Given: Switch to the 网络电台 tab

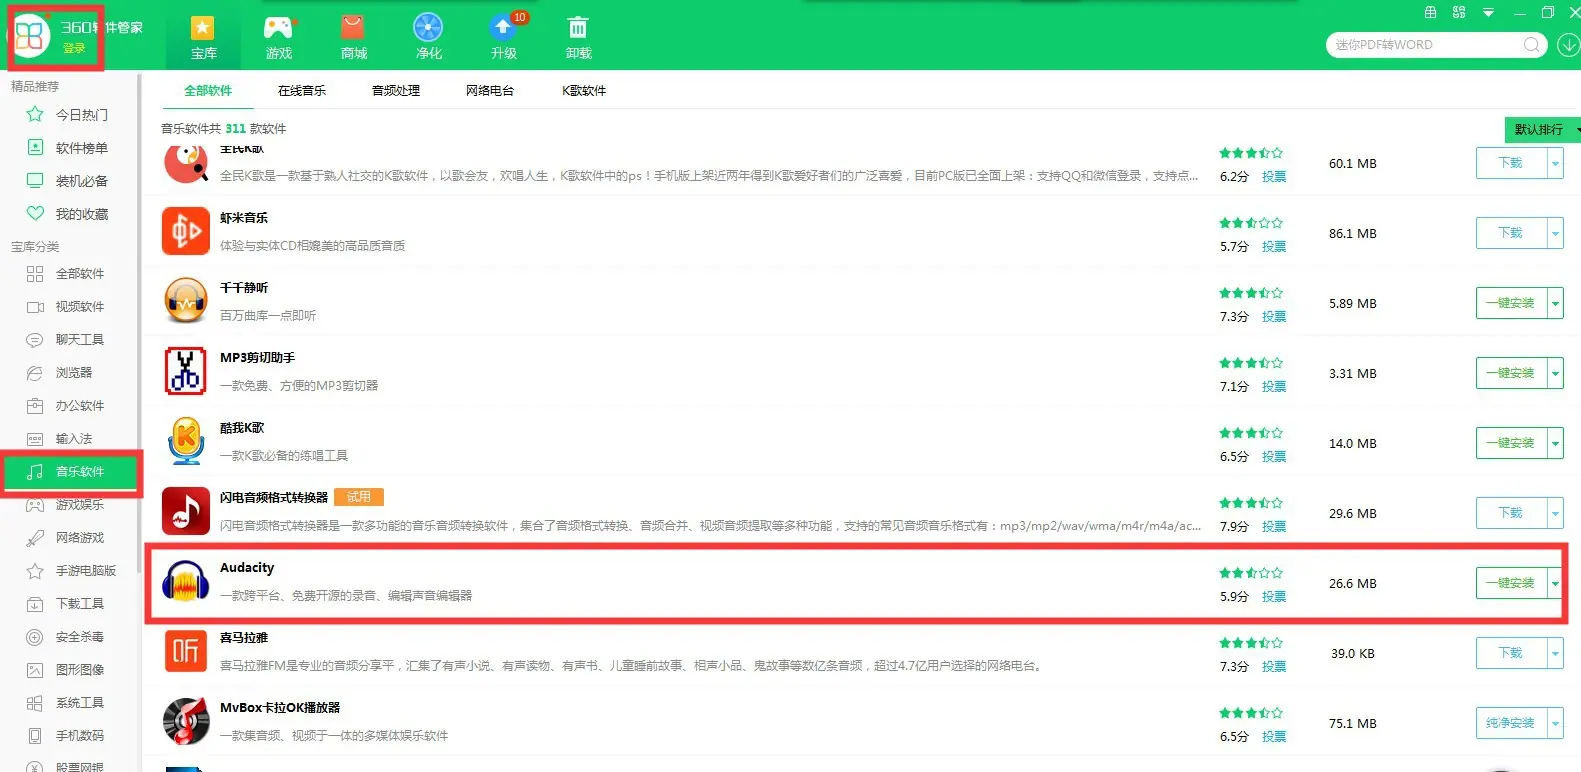Looking at the screenshot, I should (x=490, y=90).
